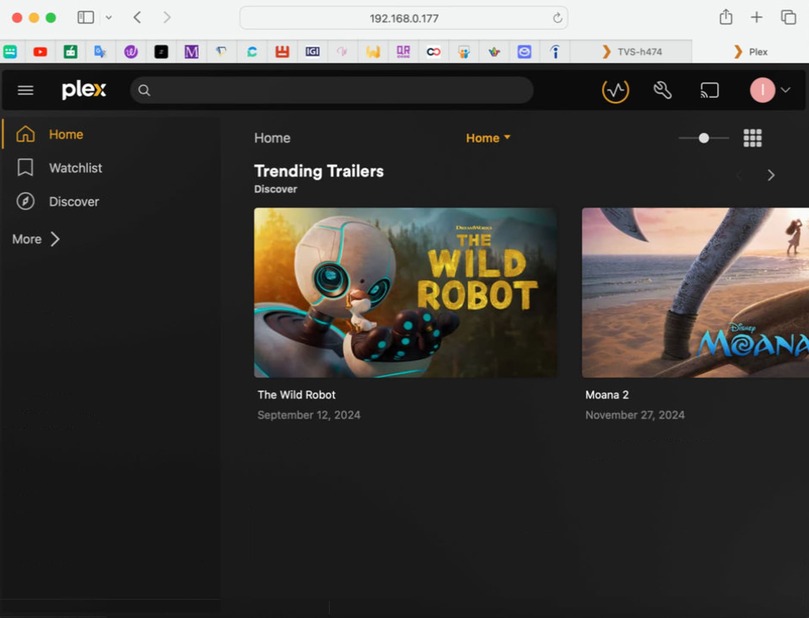Click the Watchlist bookmark icon
The image size is (809, 618).
coord(25,168)
